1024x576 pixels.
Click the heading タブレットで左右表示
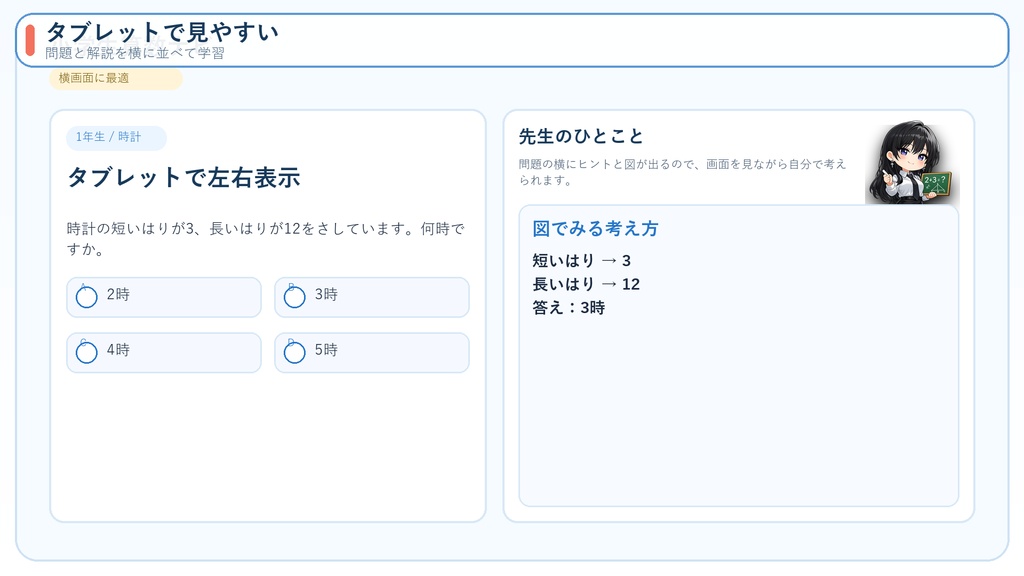click(x=184, y=177)
